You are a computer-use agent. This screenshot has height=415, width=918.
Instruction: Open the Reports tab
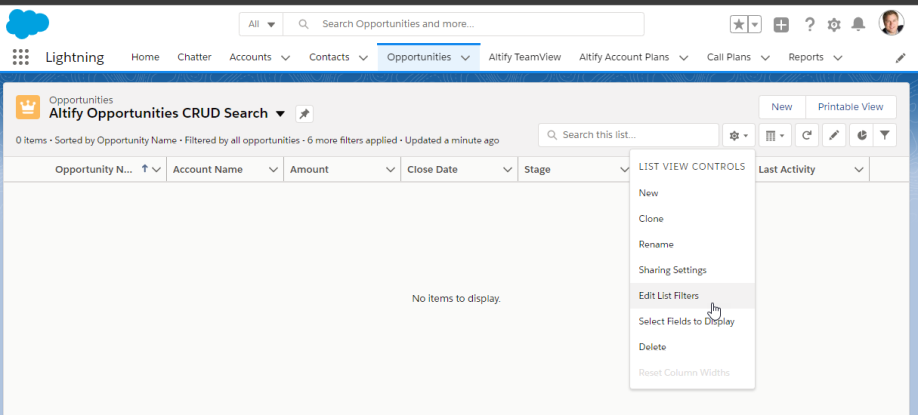(806, 57)
